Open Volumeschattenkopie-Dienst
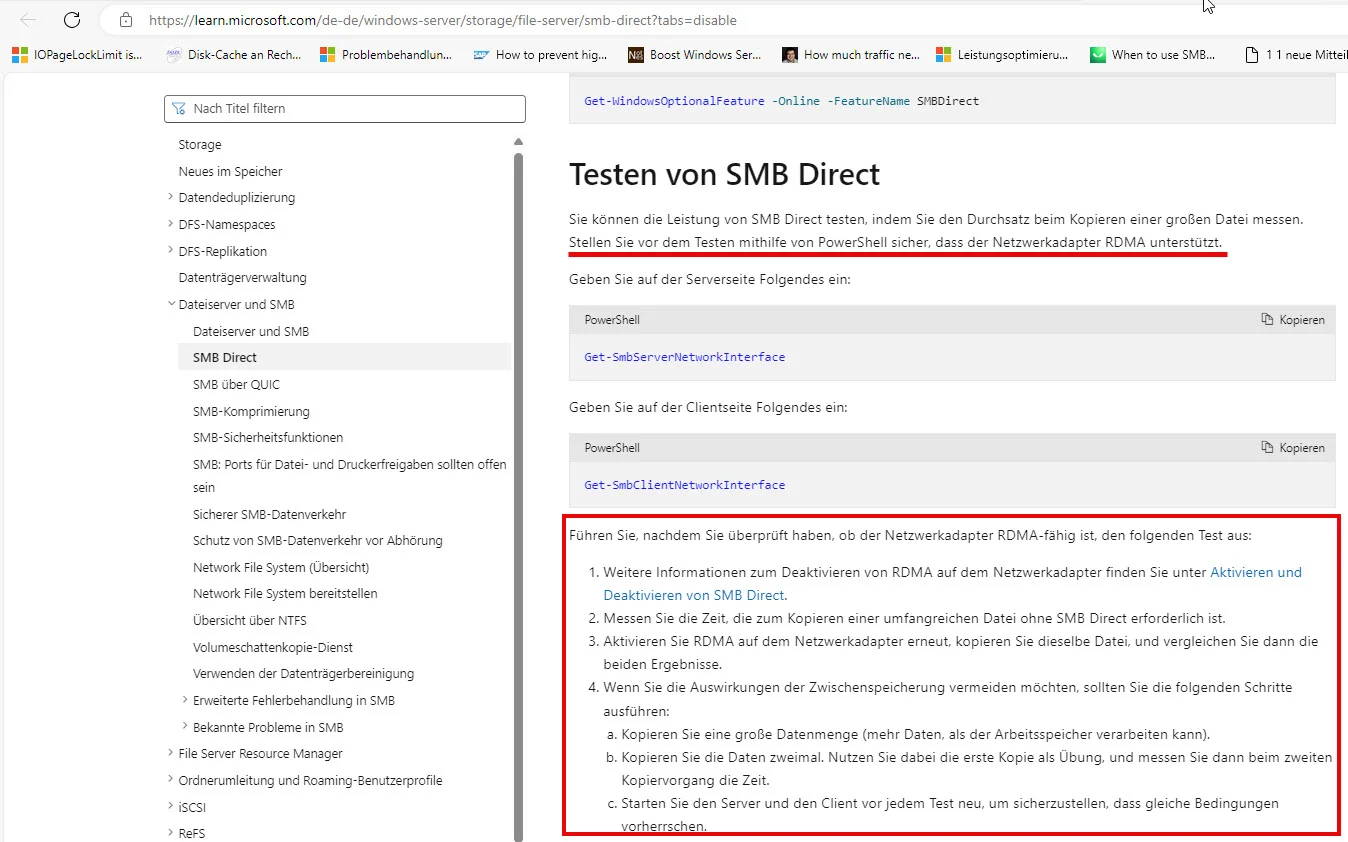 click(x=273, y=647)
